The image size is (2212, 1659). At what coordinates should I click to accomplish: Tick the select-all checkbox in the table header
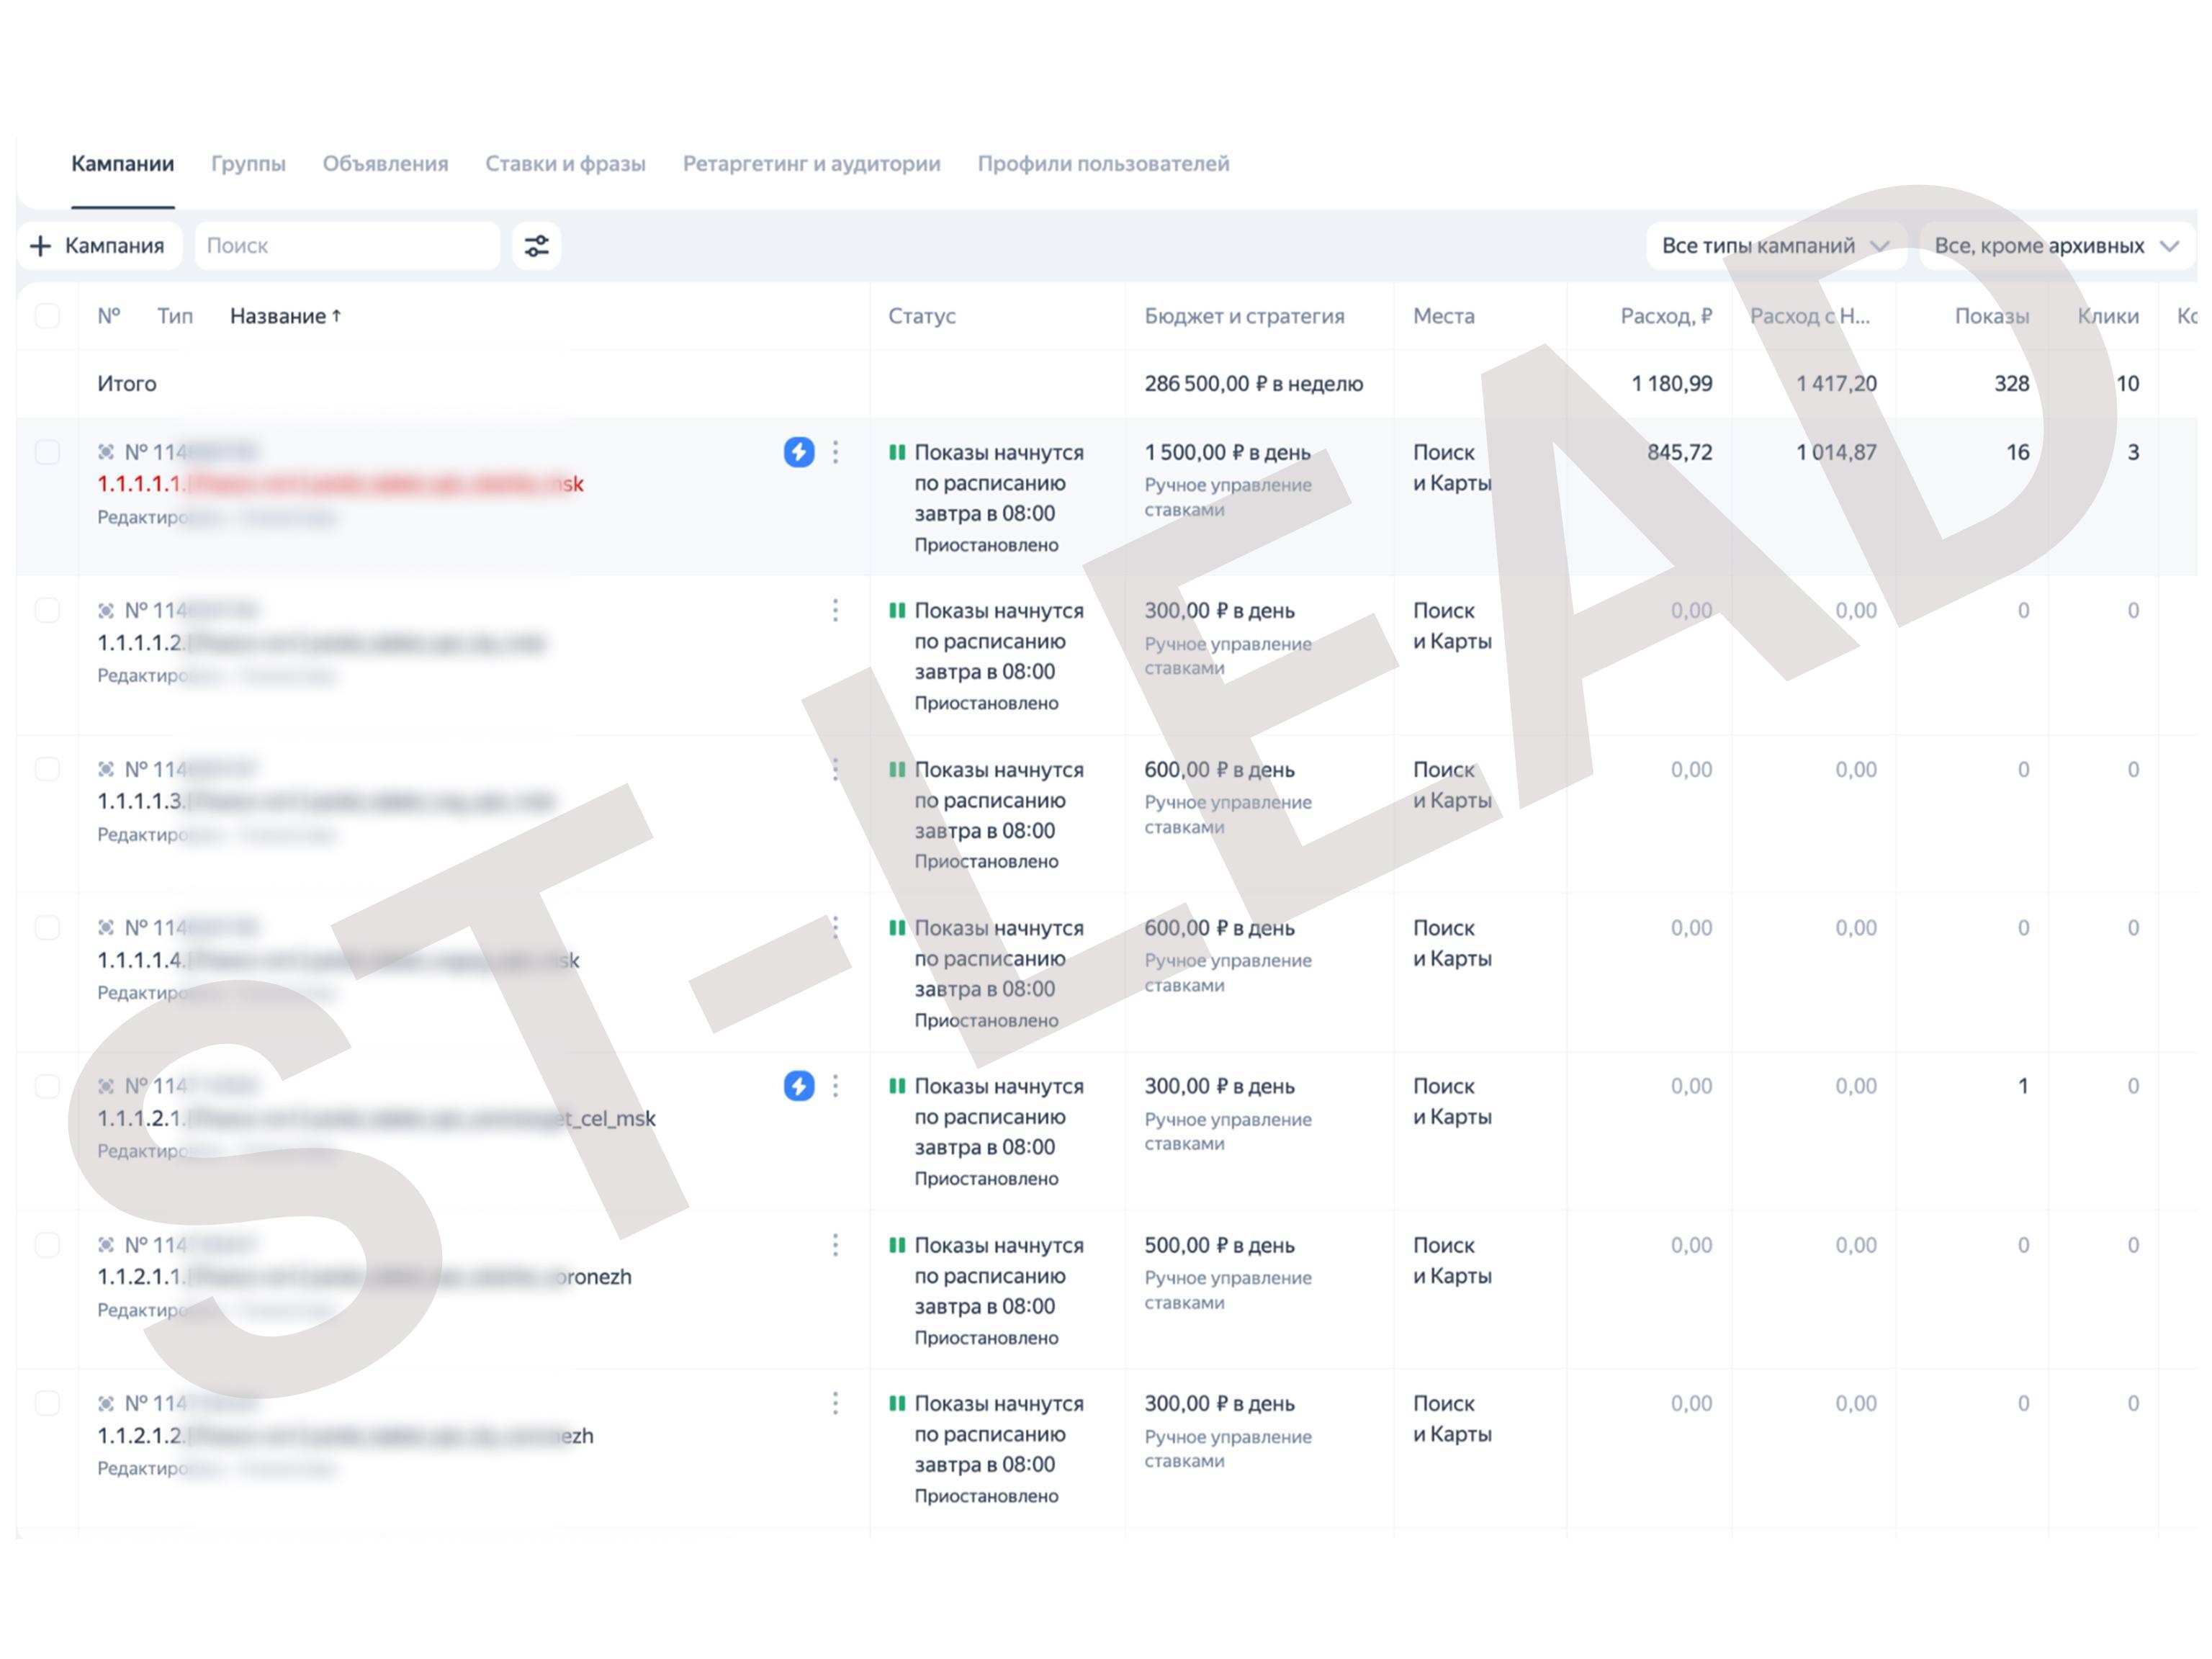pyautogui.click(x=47, y=316)
